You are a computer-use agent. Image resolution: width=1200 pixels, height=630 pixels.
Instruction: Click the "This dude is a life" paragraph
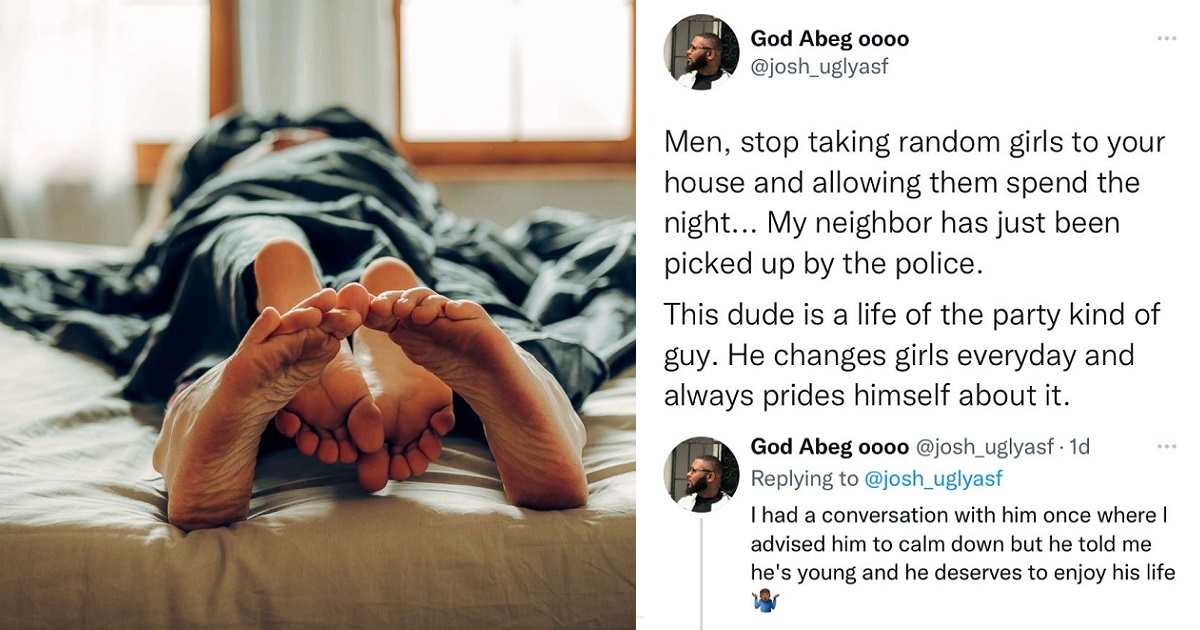click(913, 355)
